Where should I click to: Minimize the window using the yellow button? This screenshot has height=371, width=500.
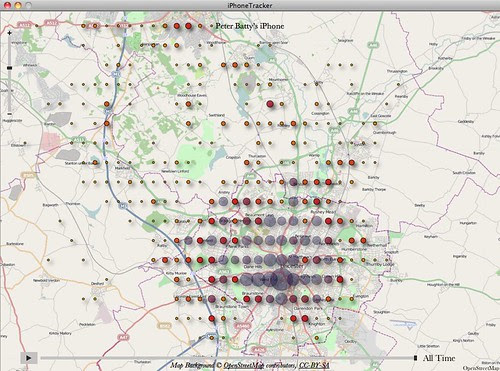coord(18,5)
